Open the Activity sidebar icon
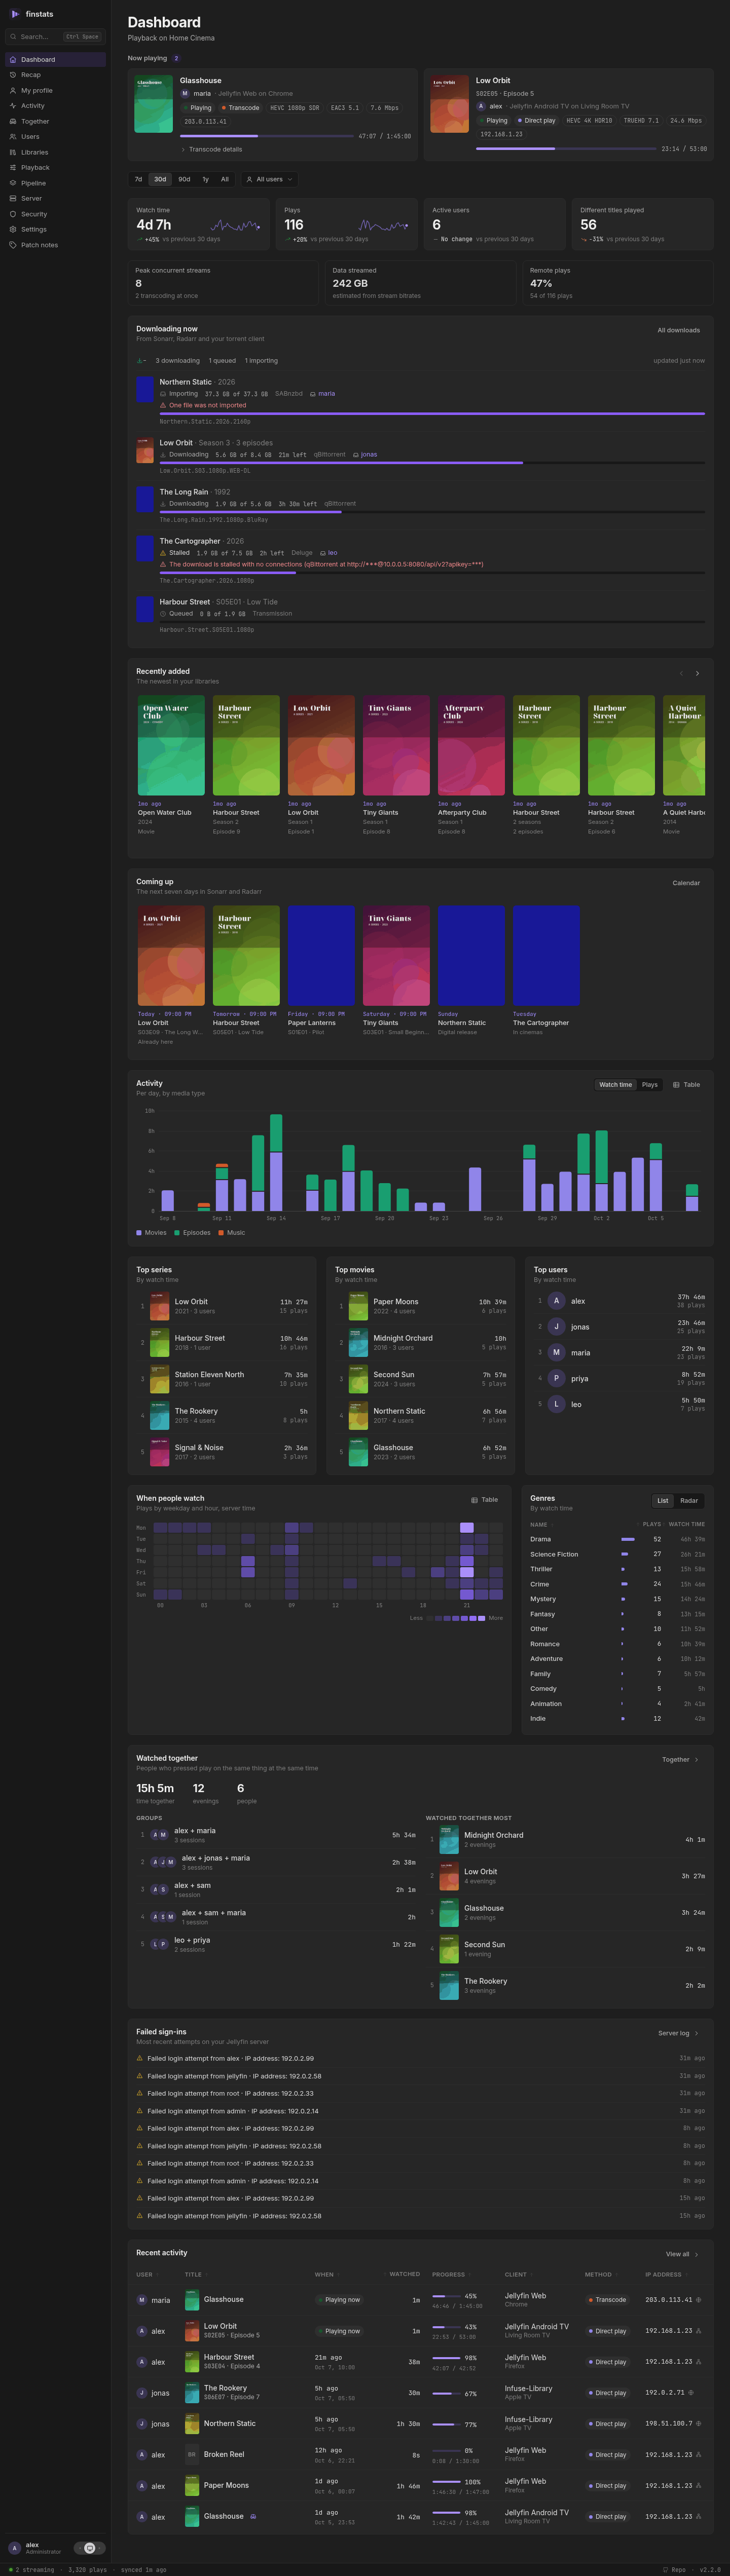This screenshot has width=730, height=2576. [x=13, y=106]
